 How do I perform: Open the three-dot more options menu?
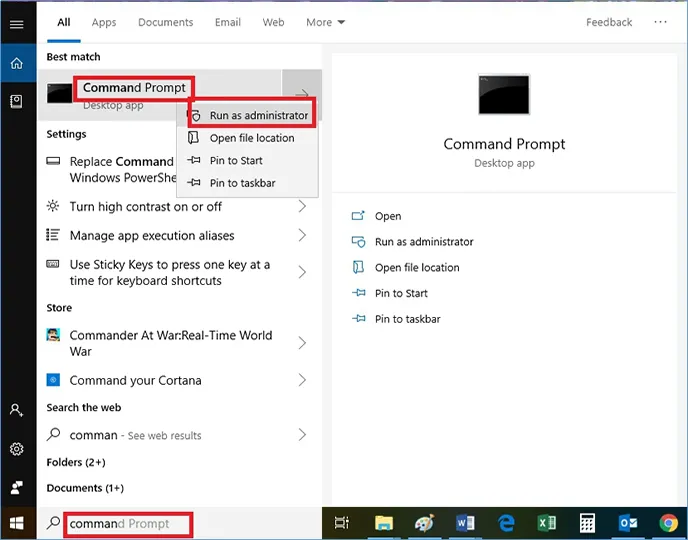tap(660, 22)
